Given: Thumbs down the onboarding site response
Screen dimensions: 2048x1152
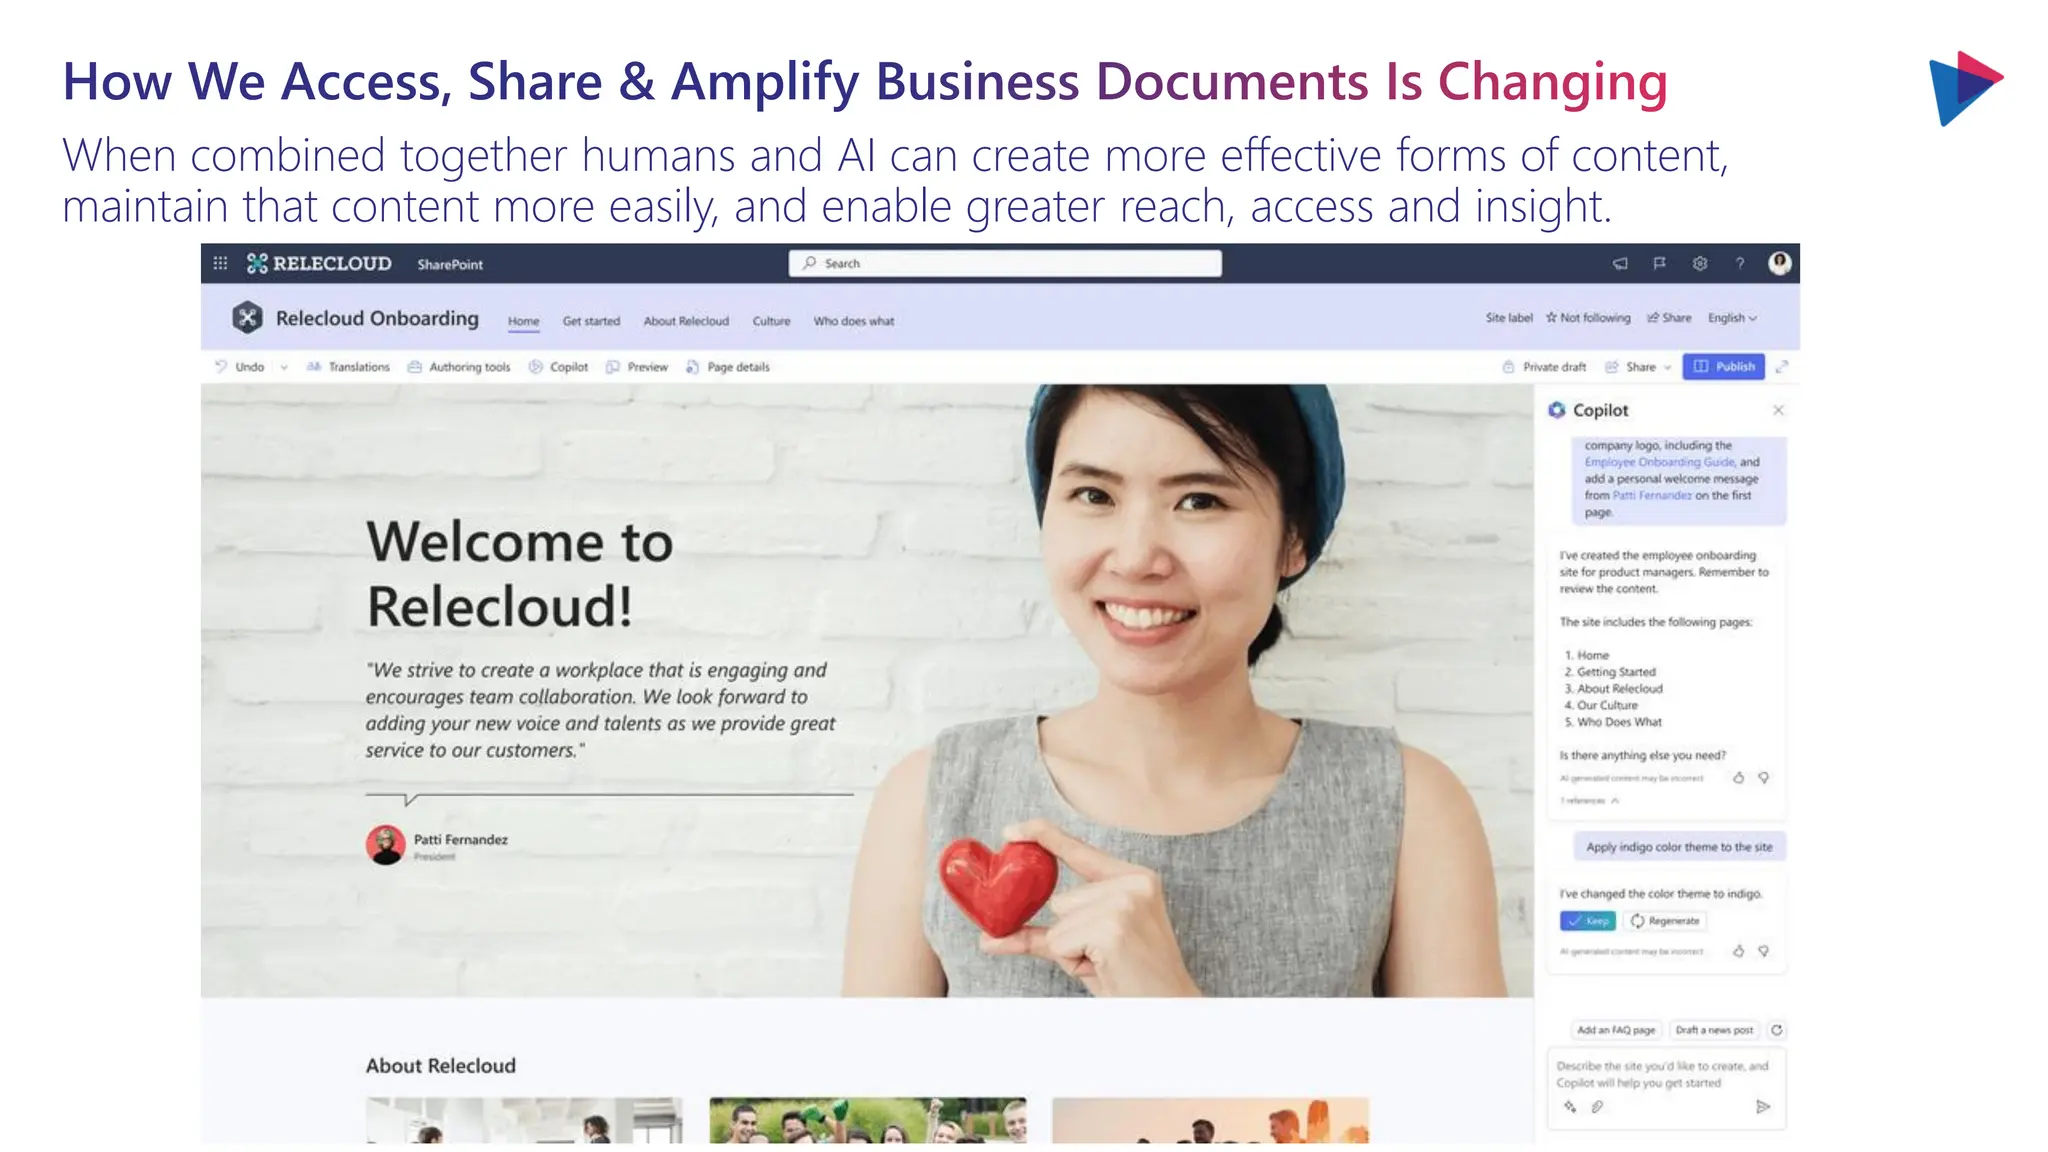Looking at the screenshot, I should [1764, 777].
